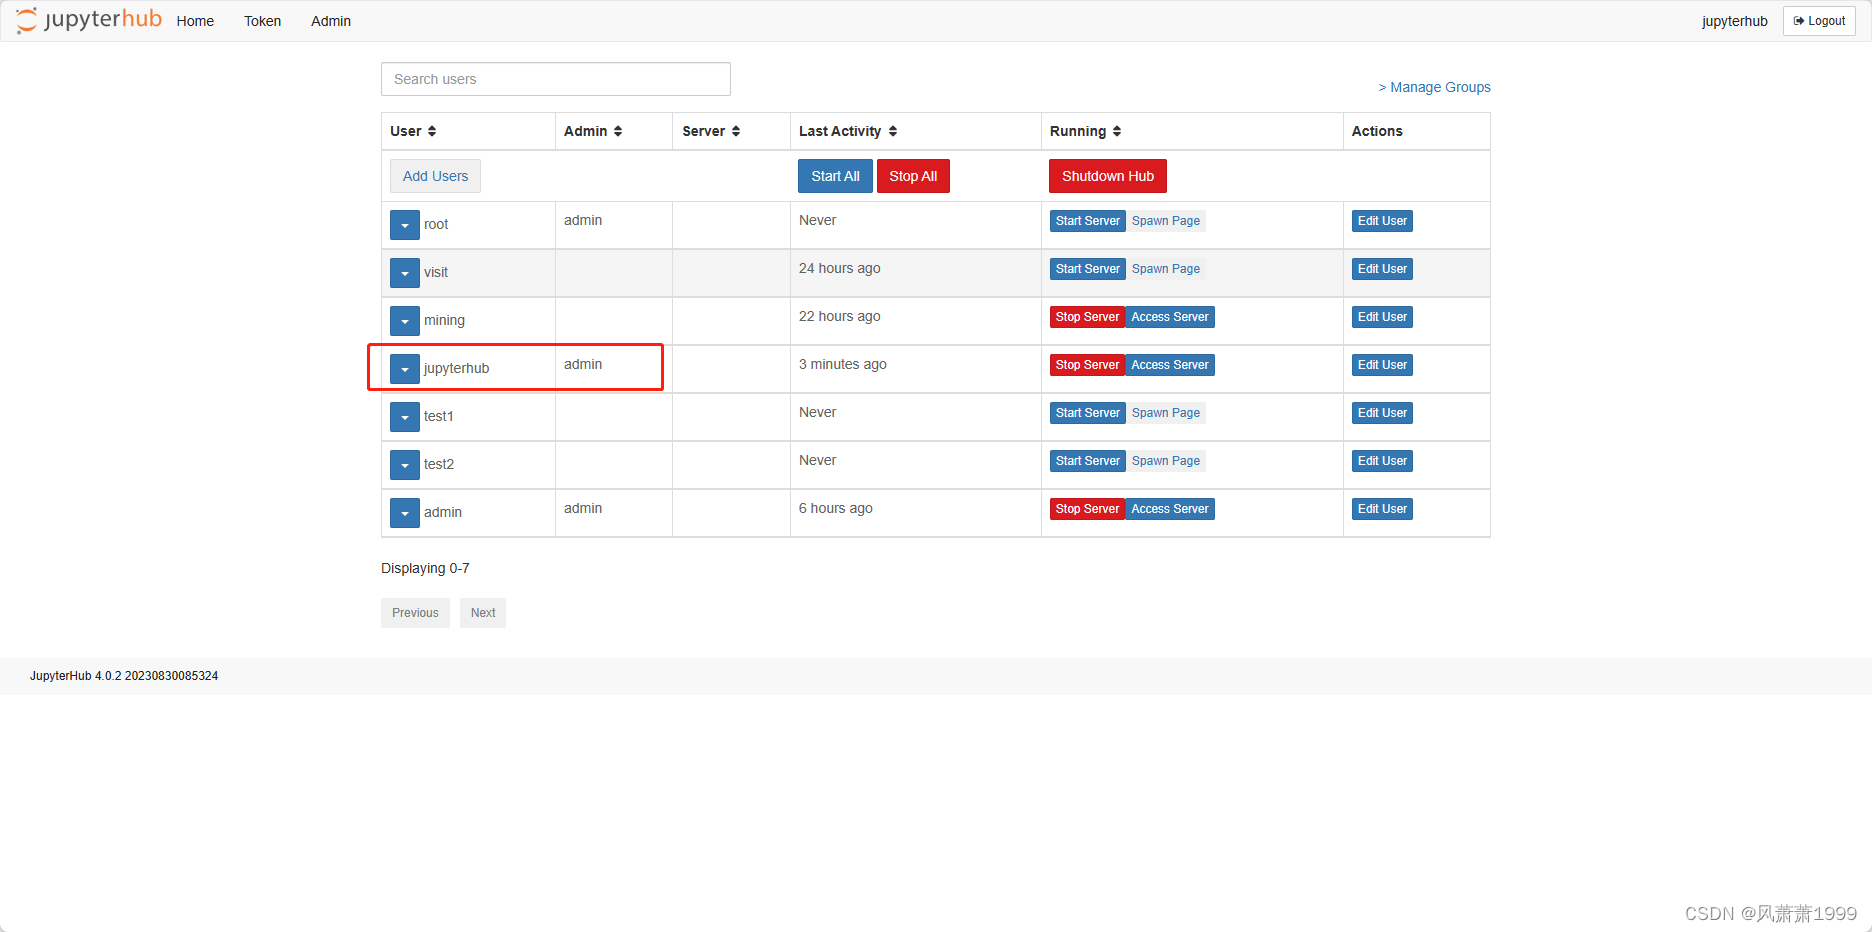Expand the test1 user row dropdown
This screenshot has height=932, width=1872.
coord(405,417)
